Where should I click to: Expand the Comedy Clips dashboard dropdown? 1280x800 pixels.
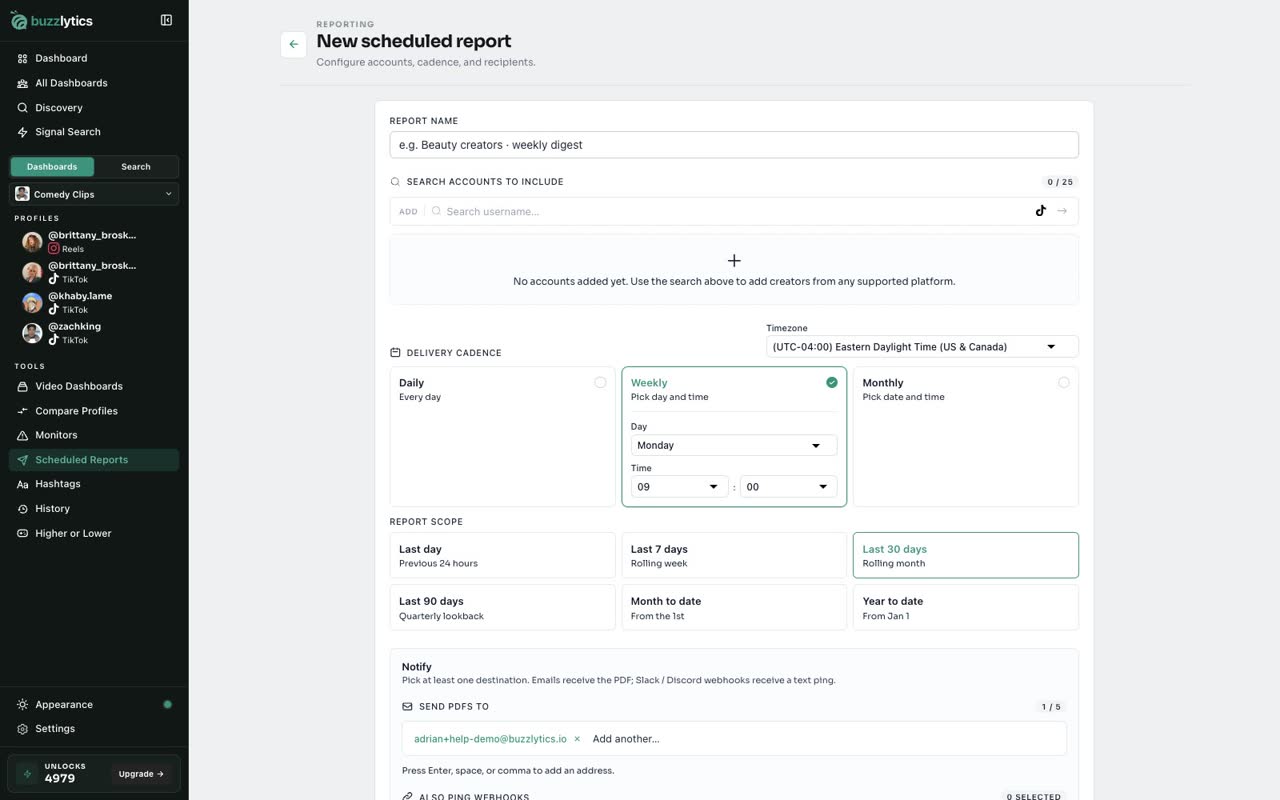(94, 194)
